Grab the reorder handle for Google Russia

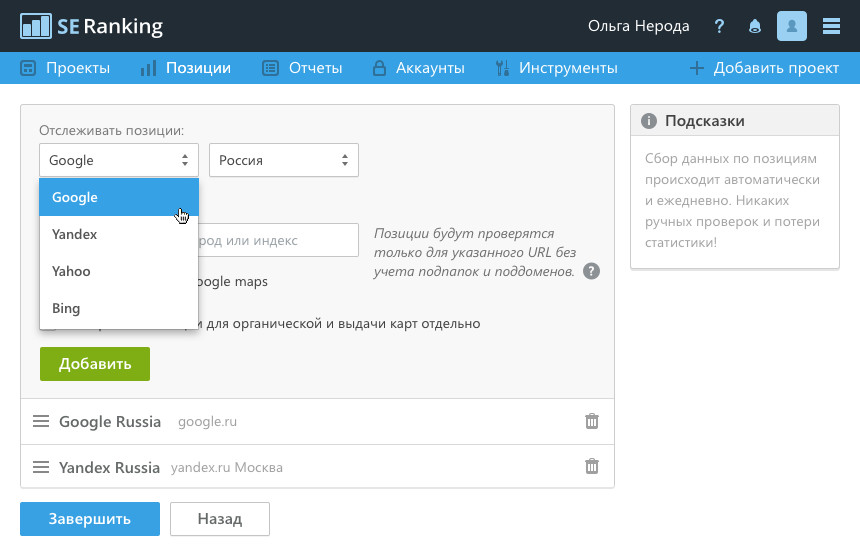[41, 421]
